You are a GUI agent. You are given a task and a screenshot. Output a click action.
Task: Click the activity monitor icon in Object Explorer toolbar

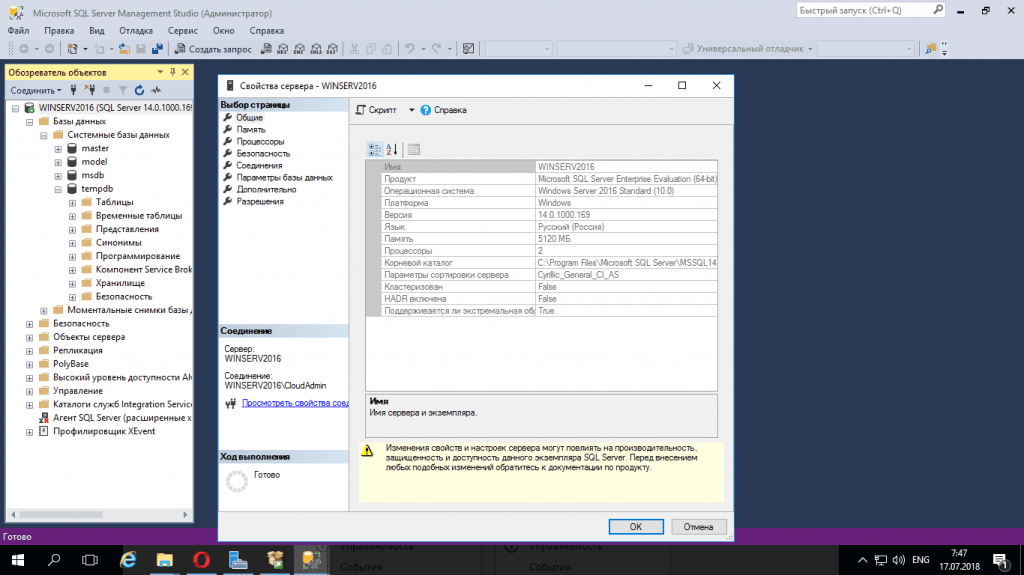tap(155, 90)
